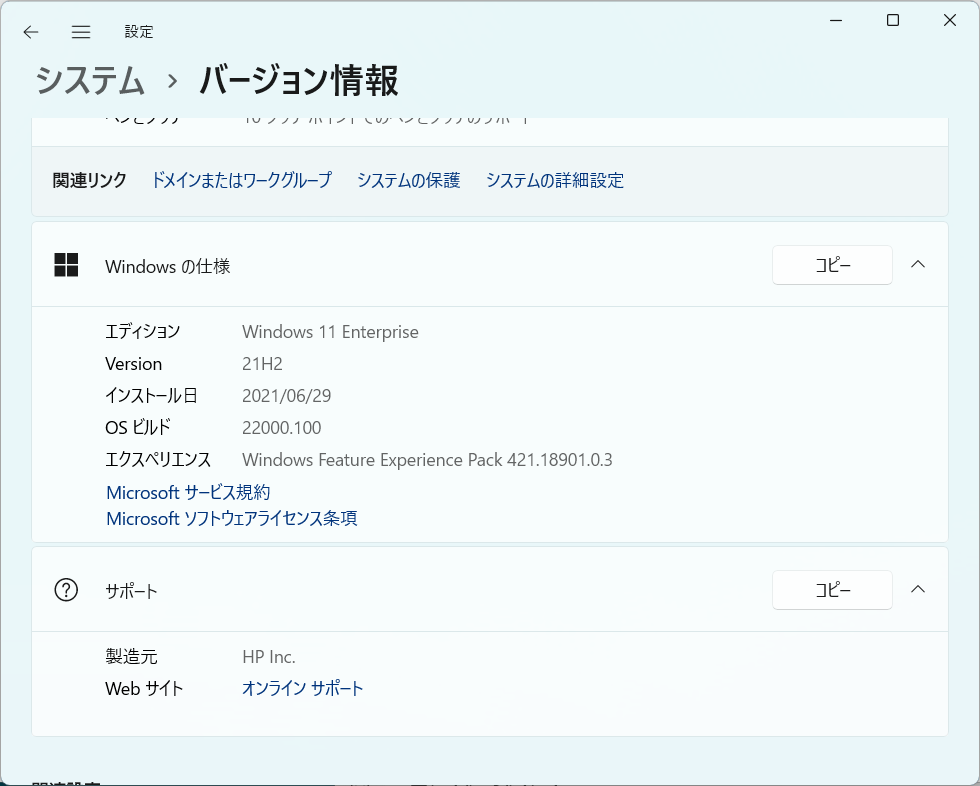Collapse the サポート section
Screen dimensions: 980x786
coord(918,589)
